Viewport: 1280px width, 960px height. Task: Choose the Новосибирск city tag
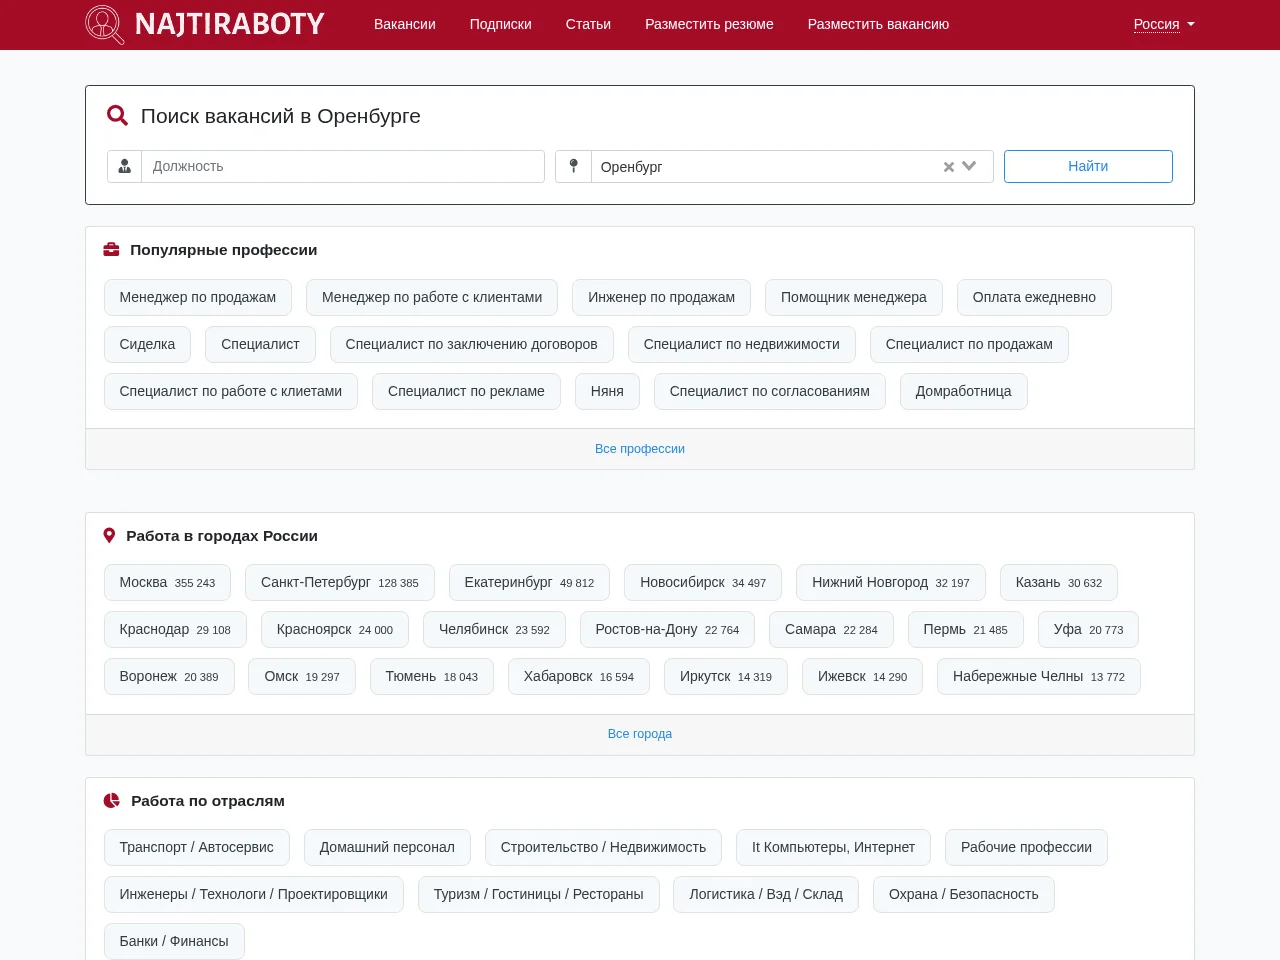(703, 582)
